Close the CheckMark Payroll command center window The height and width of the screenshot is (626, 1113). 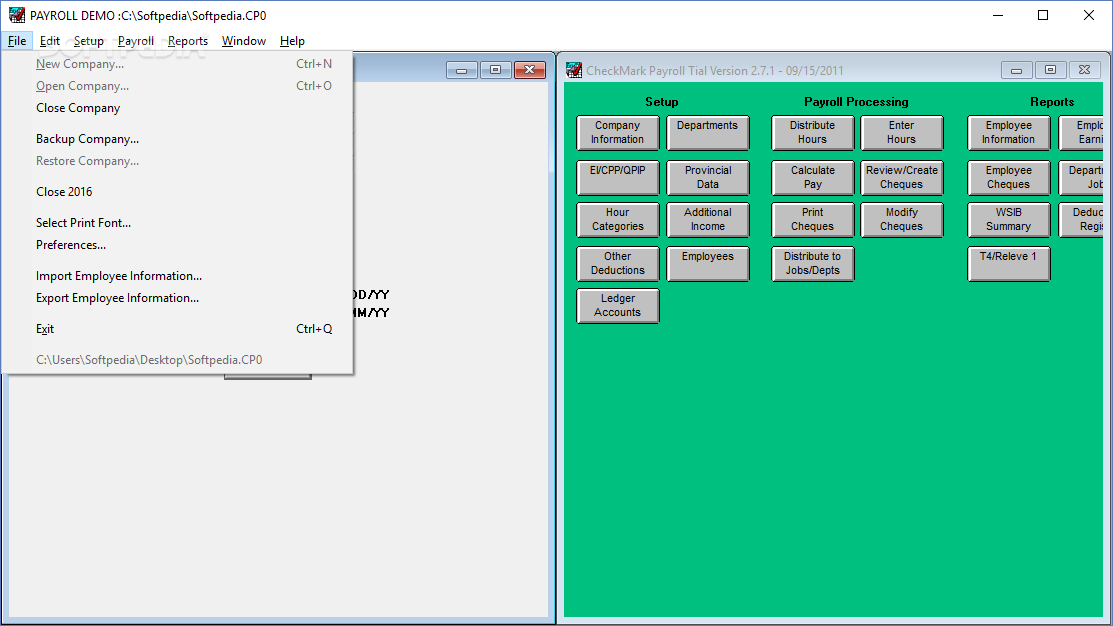1085,70
